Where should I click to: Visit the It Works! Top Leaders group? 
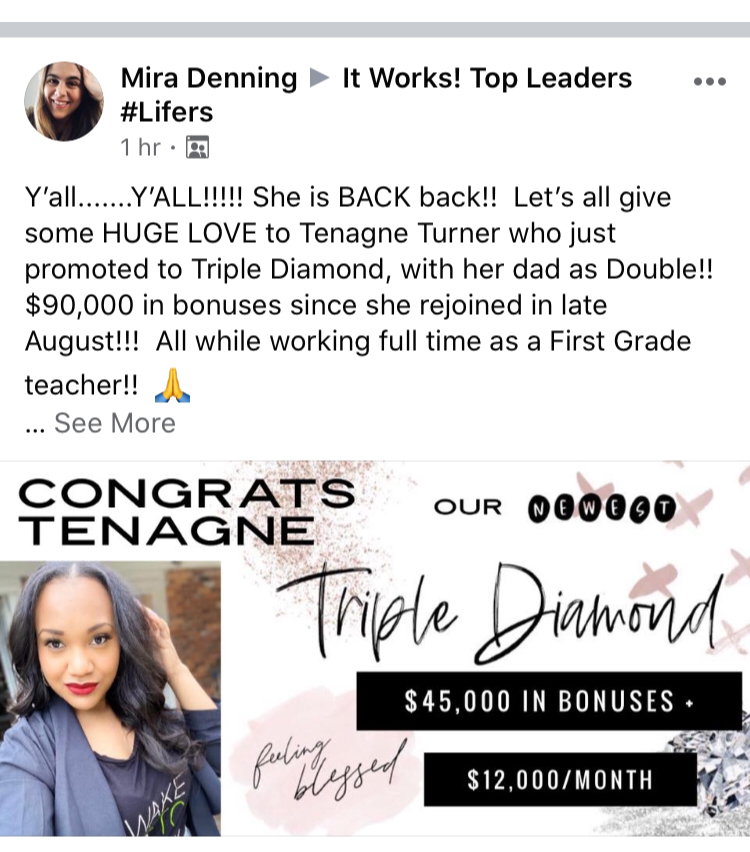click(487, 78)
